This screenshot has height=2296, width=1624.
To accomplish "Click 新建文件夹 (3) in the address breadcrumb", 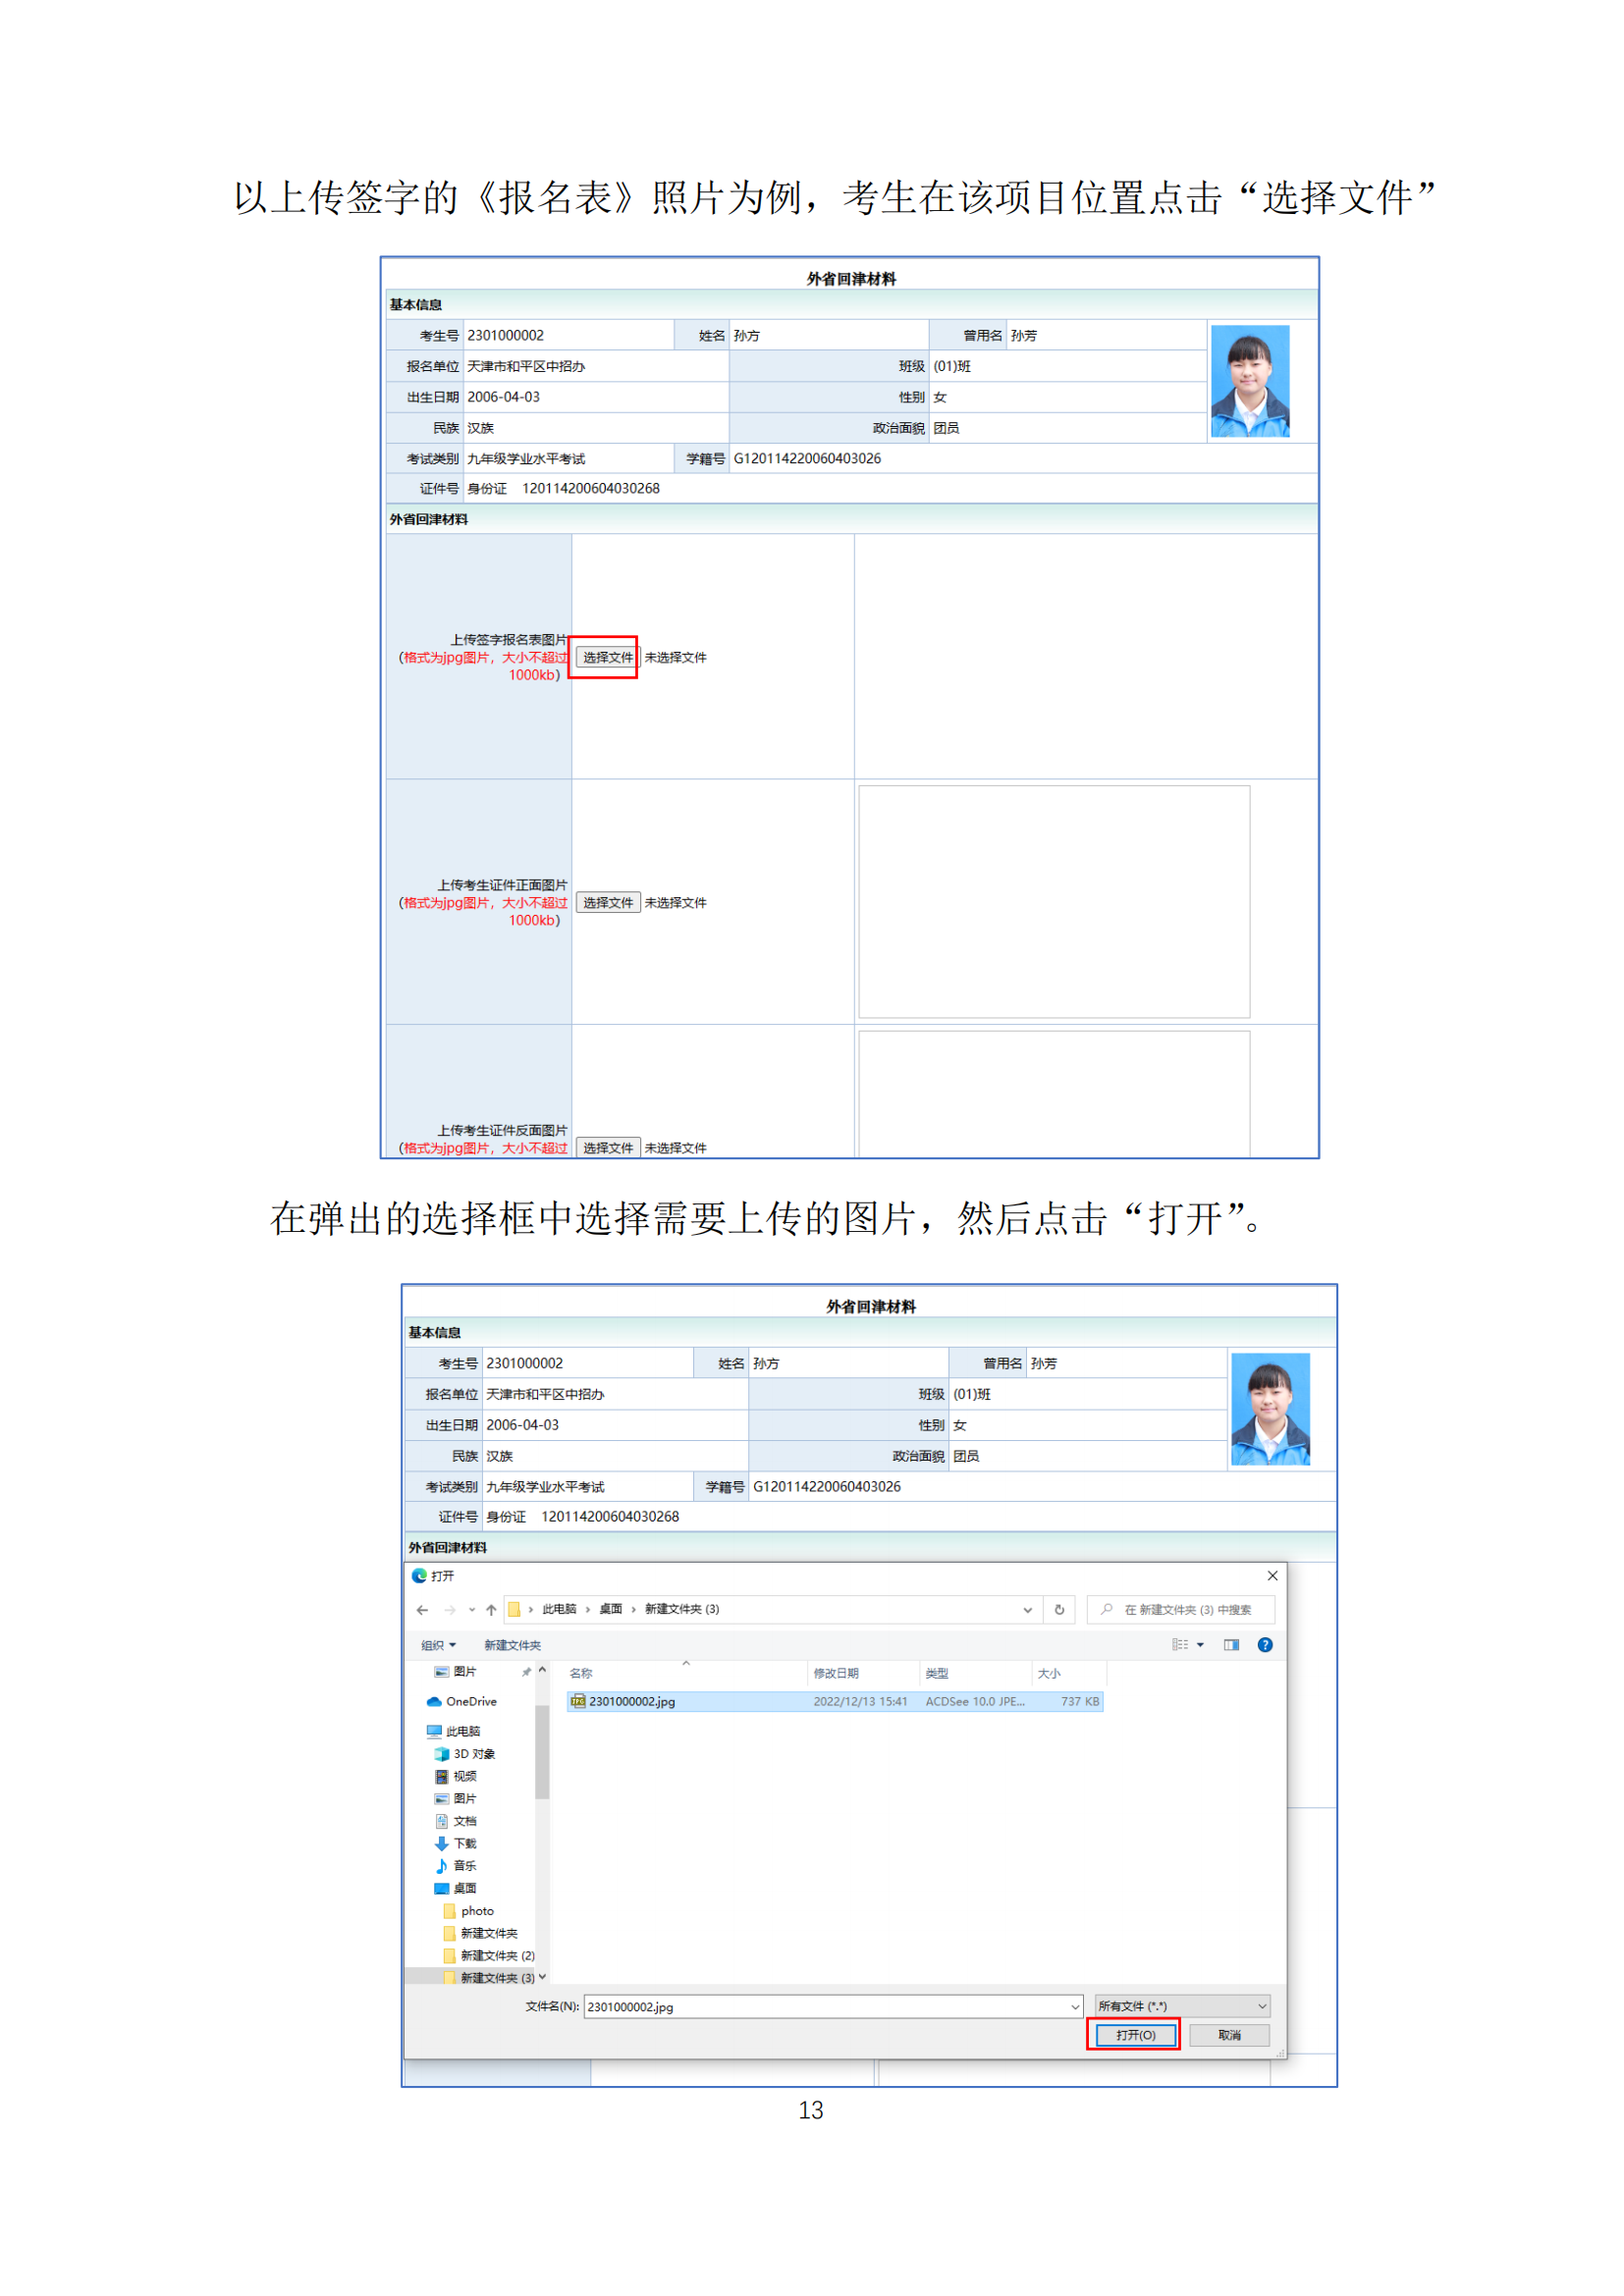I will click(x=682, y=1609).
